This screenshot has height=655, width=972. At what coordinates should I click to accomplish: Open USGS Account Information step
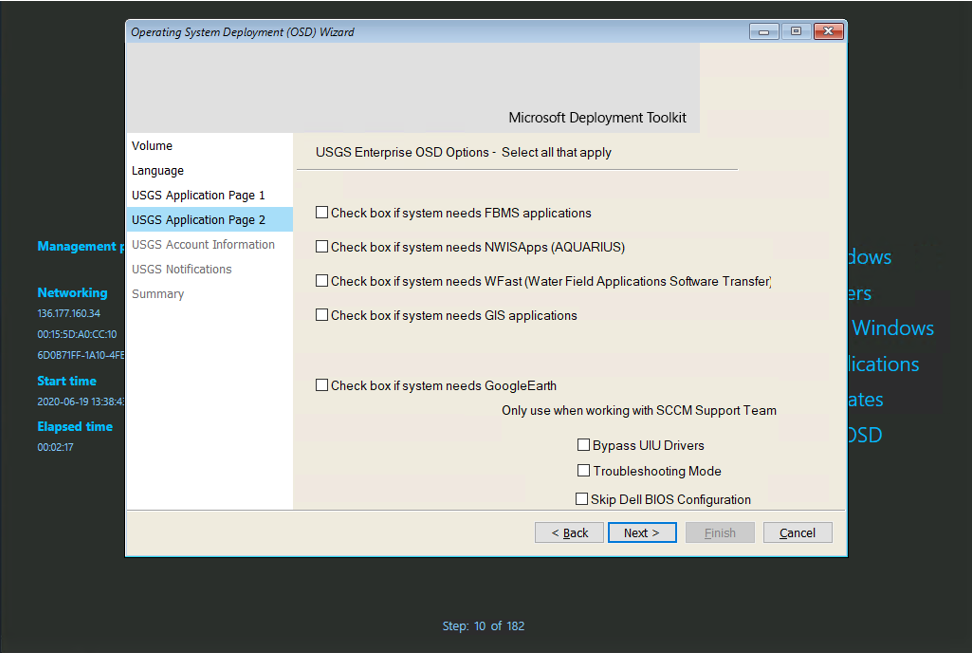pos(210,245)
